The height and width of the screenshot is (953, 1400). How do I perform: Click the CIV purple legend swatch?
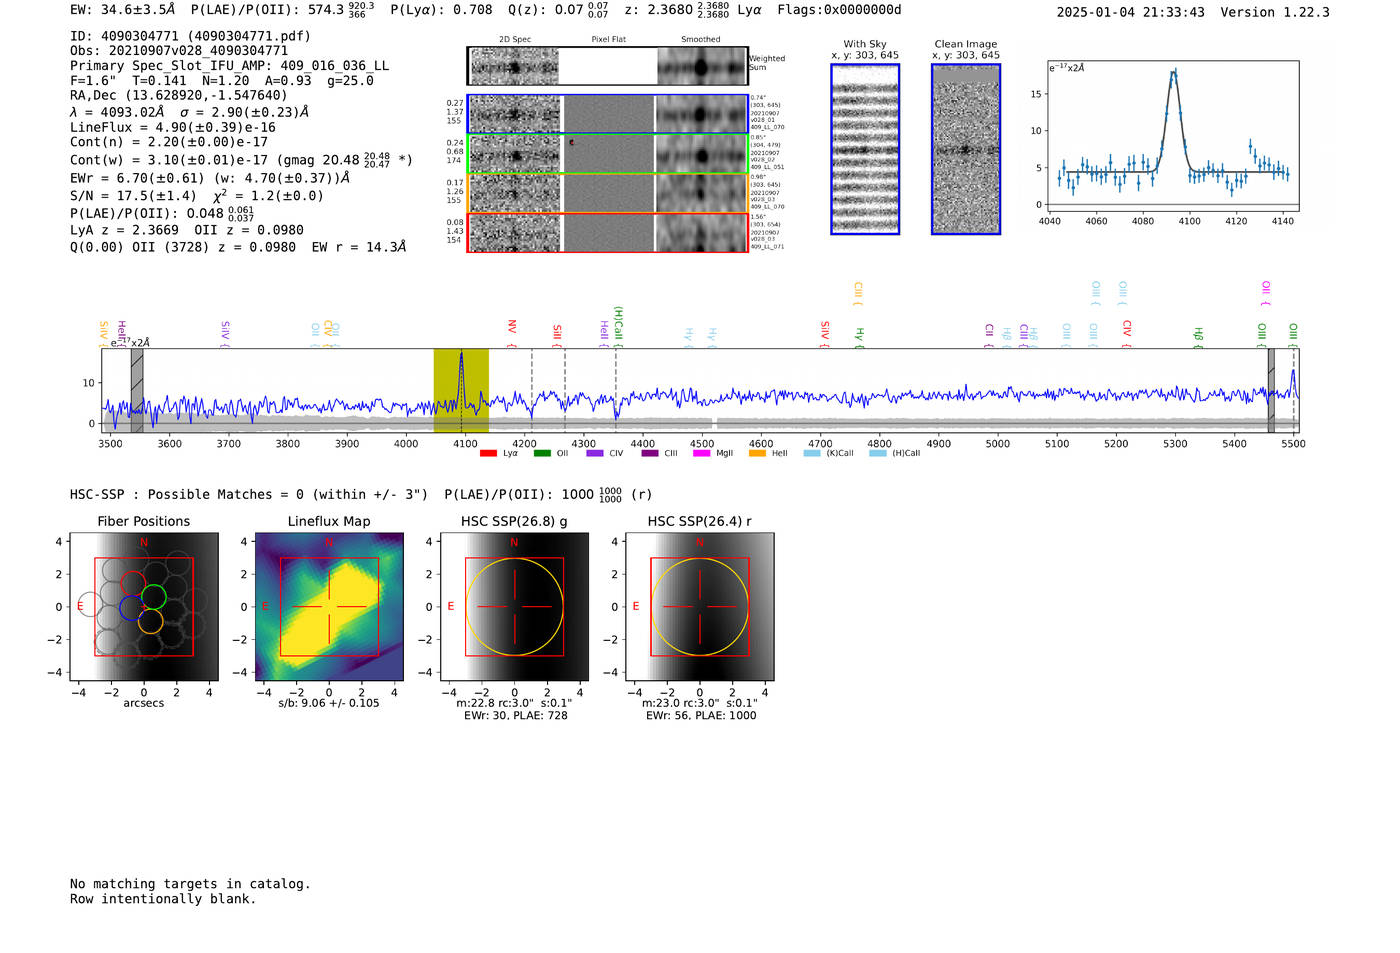[595, 453]
